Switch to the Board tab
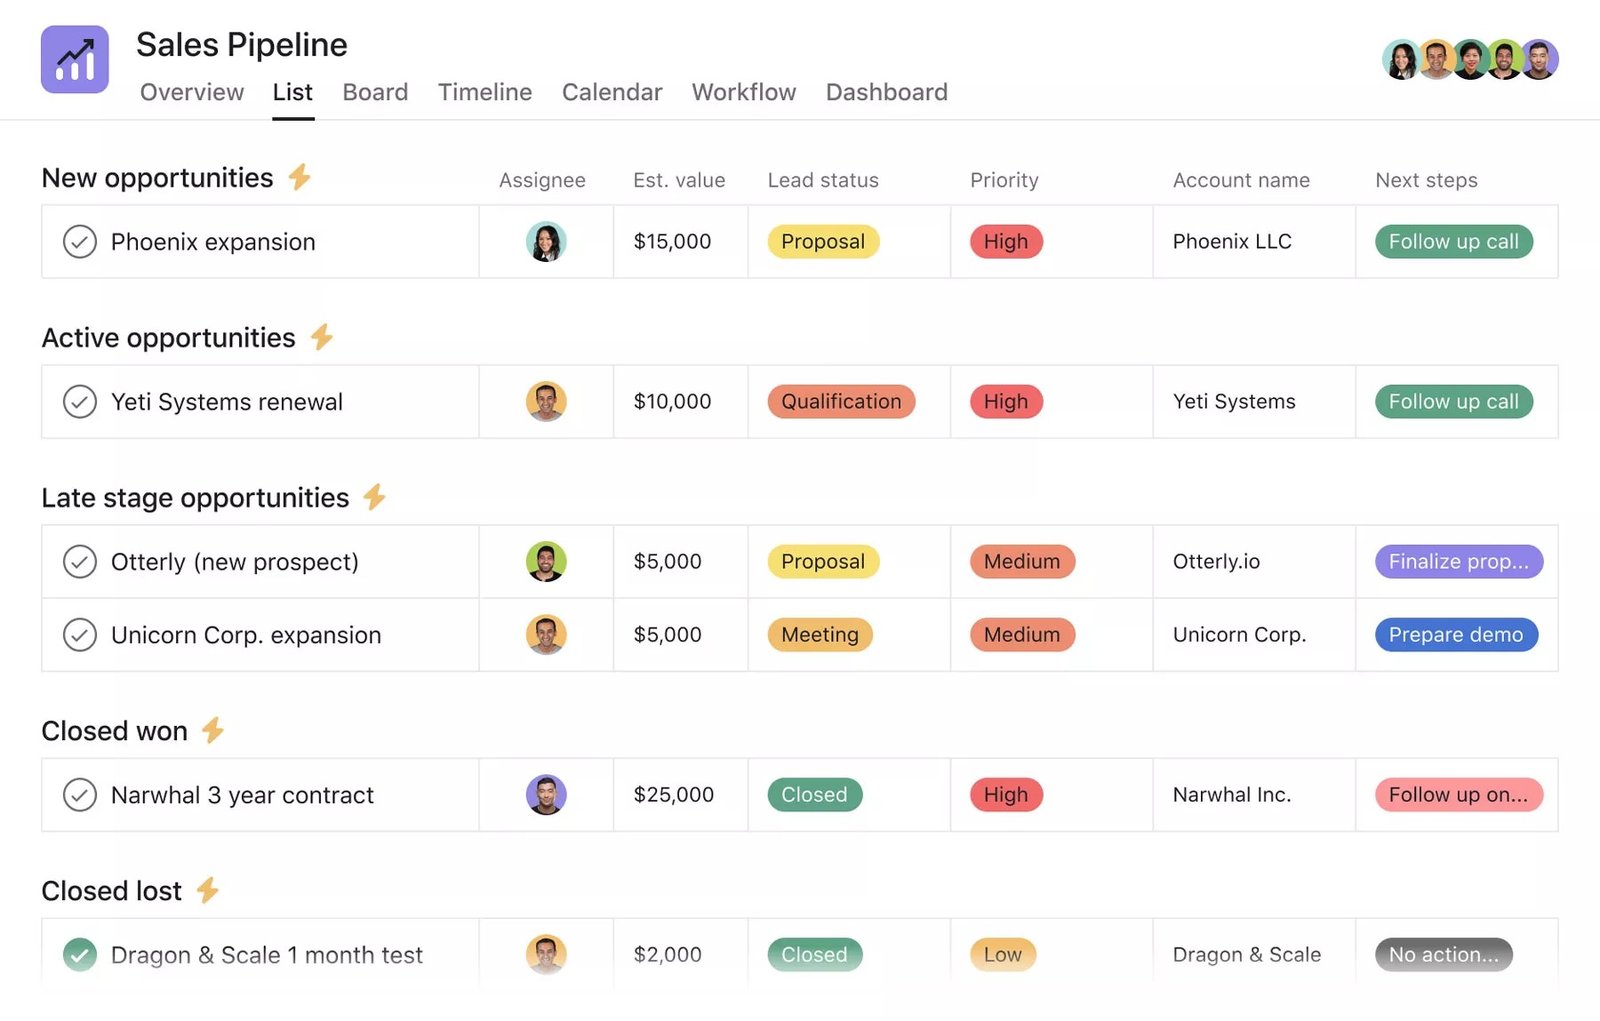This screenshot has height=1021, width=1600. [x=375, y=92]
